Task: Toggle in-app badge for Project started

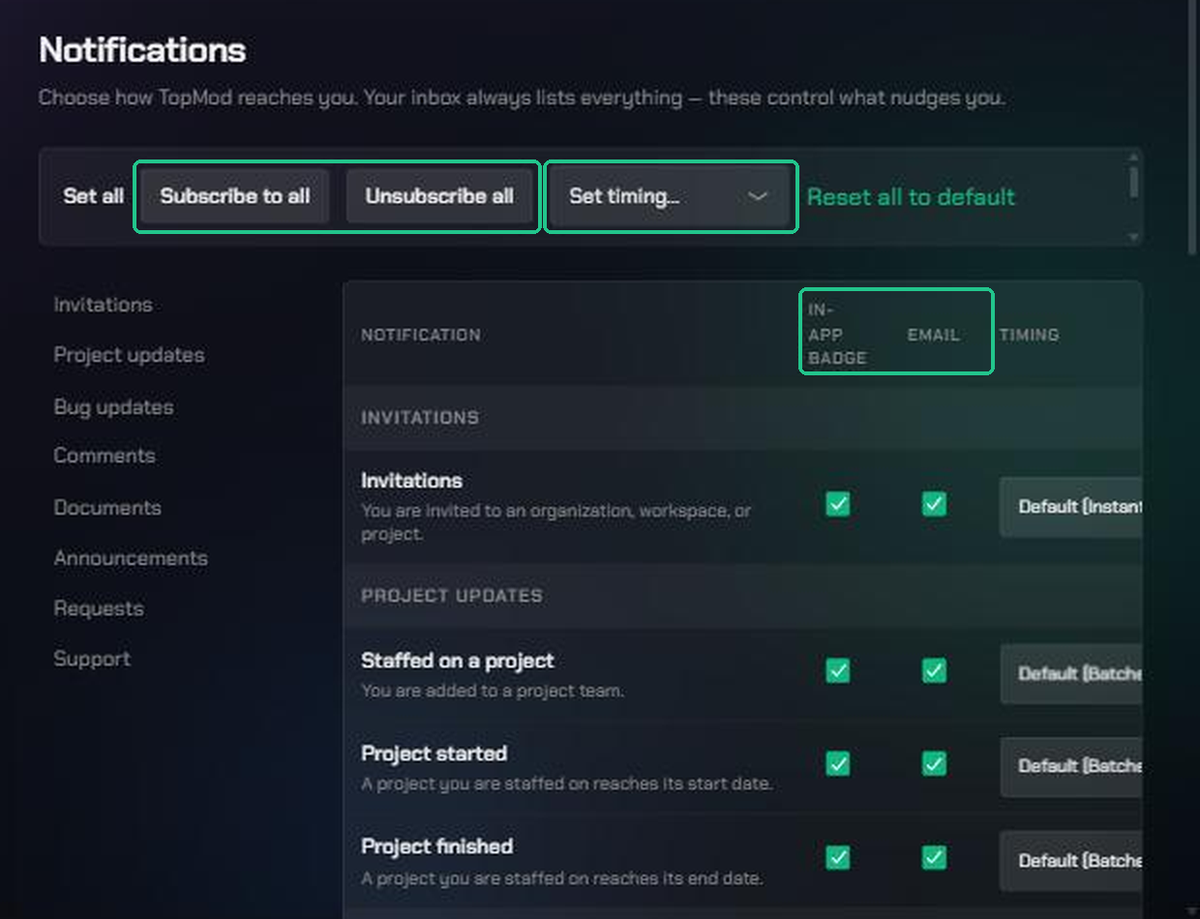Action: [838, 764]
